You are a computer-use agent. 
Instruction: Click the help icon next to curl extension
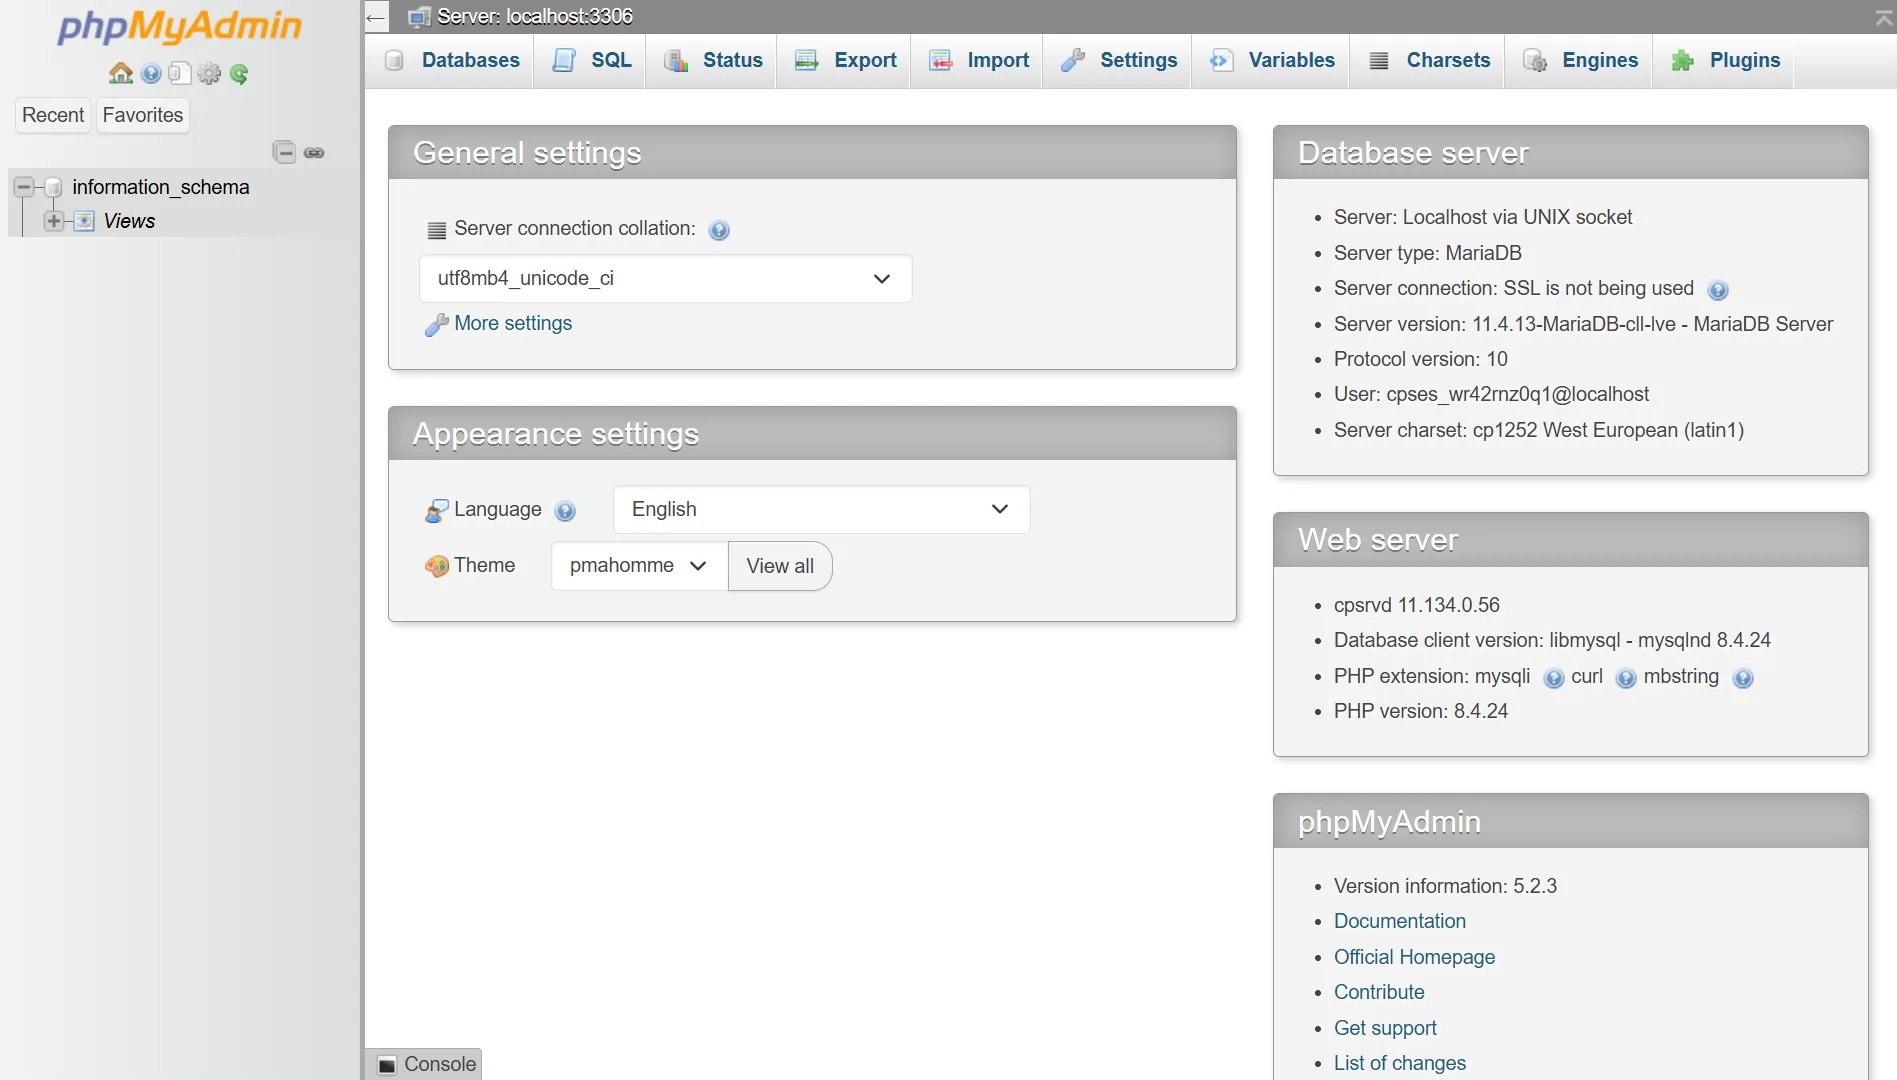pyautogui.click(x=1626, y=678)
